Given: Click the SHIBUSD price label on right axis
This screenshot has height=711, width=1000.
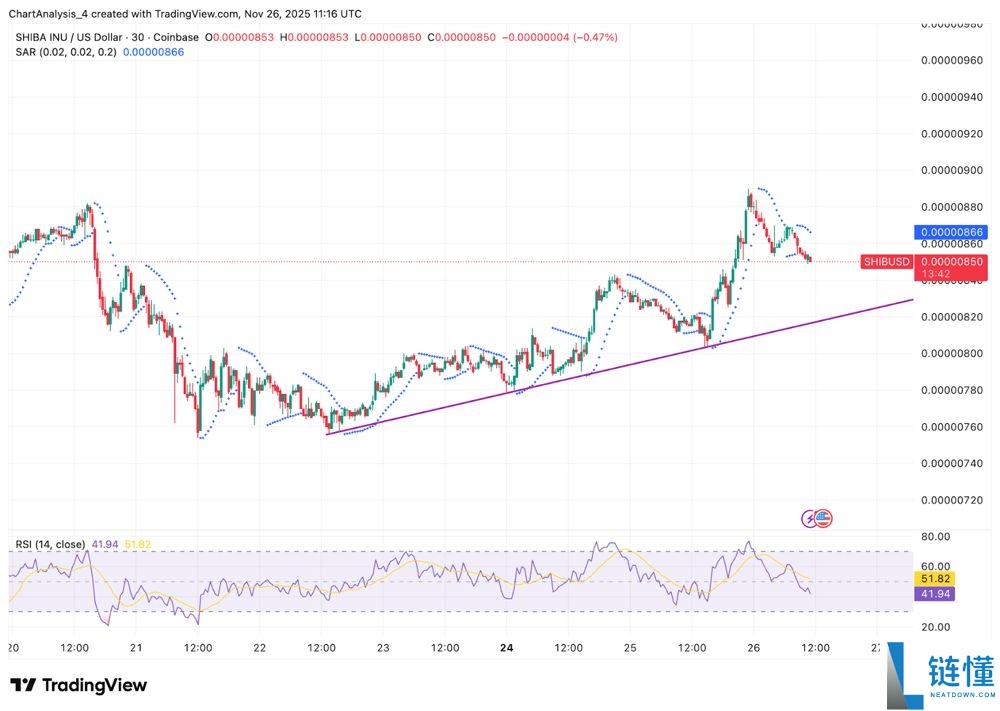Looking at the screenshot, I should click(x=886, y=261).
